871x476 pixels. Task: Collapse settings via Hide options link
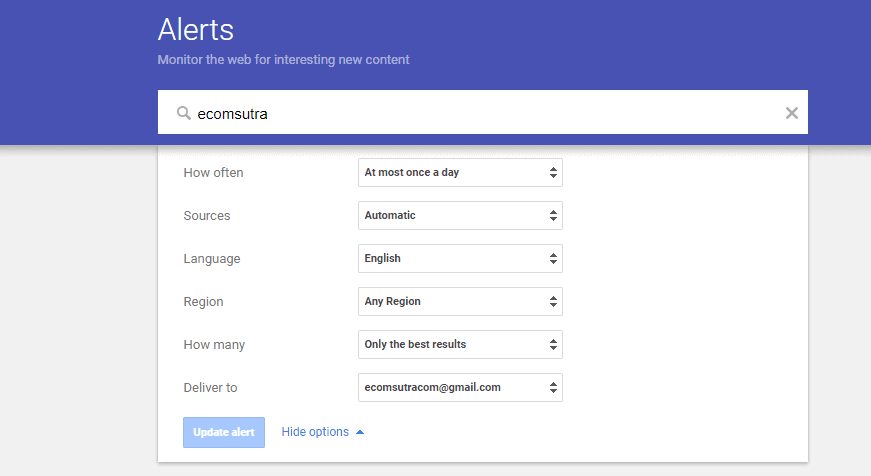click(315, 432)
